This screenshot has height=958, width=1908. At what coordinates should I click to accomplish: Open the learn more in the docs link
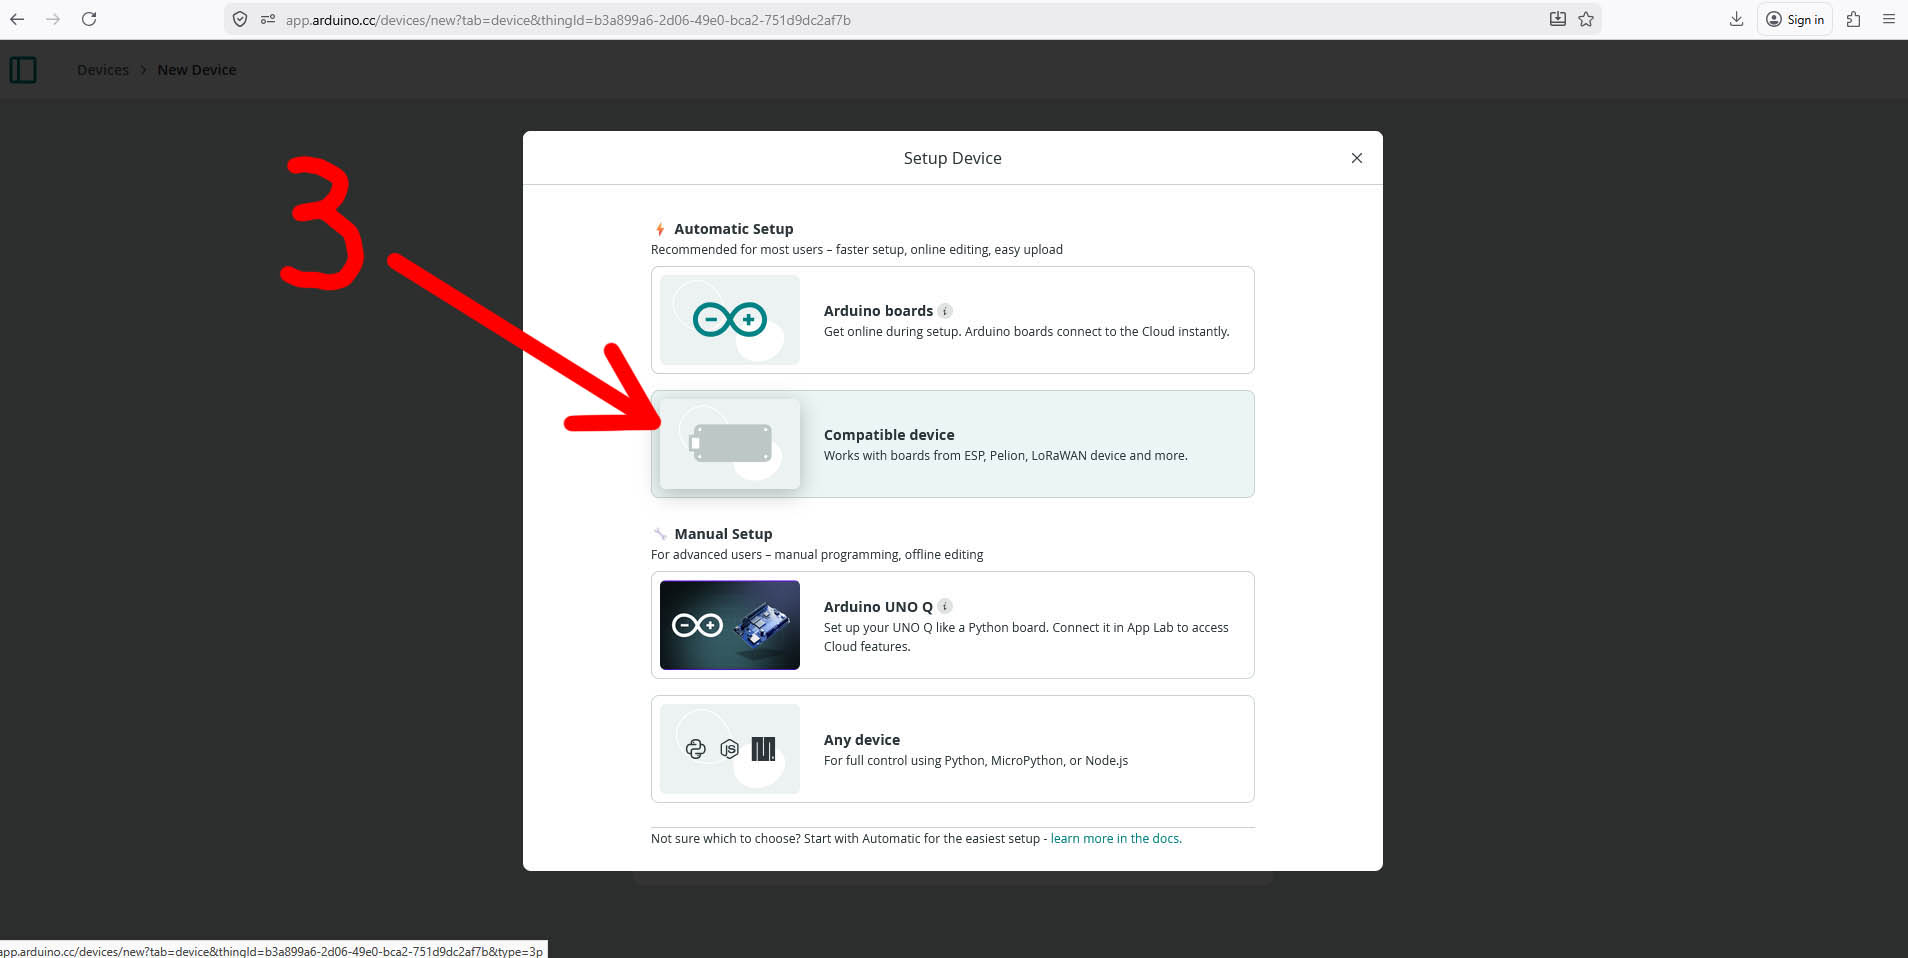[1115, 839]
